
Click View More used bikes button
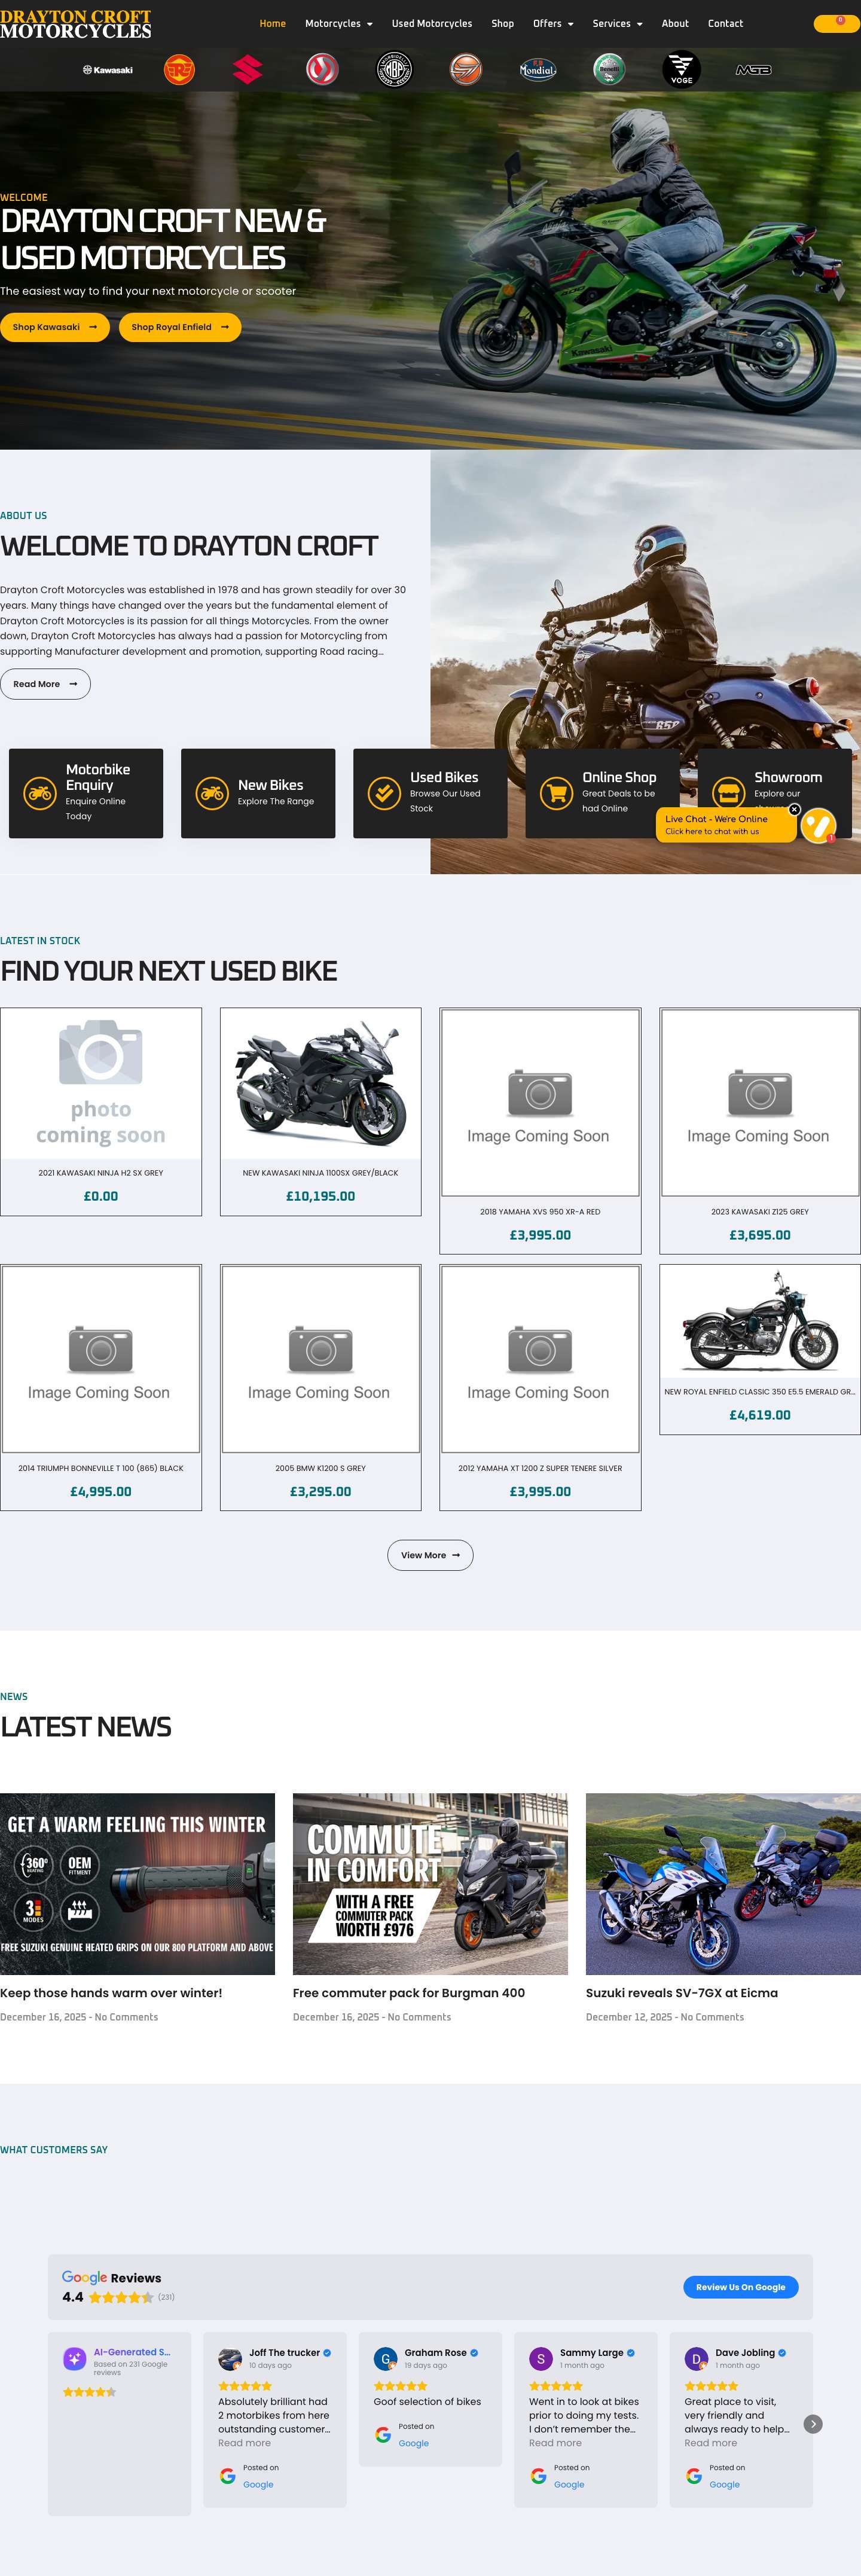(x=430, y=1555)
